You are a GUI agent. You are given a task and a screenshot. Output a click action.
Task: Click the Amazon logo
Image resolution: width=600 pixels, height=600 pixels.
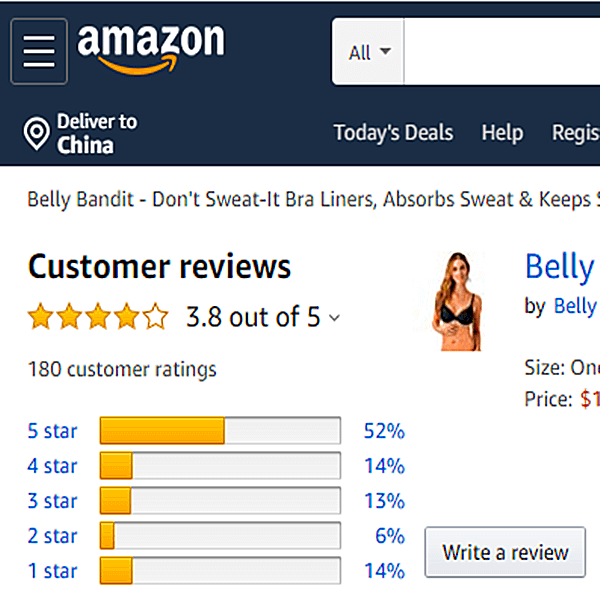pos(151,48)
